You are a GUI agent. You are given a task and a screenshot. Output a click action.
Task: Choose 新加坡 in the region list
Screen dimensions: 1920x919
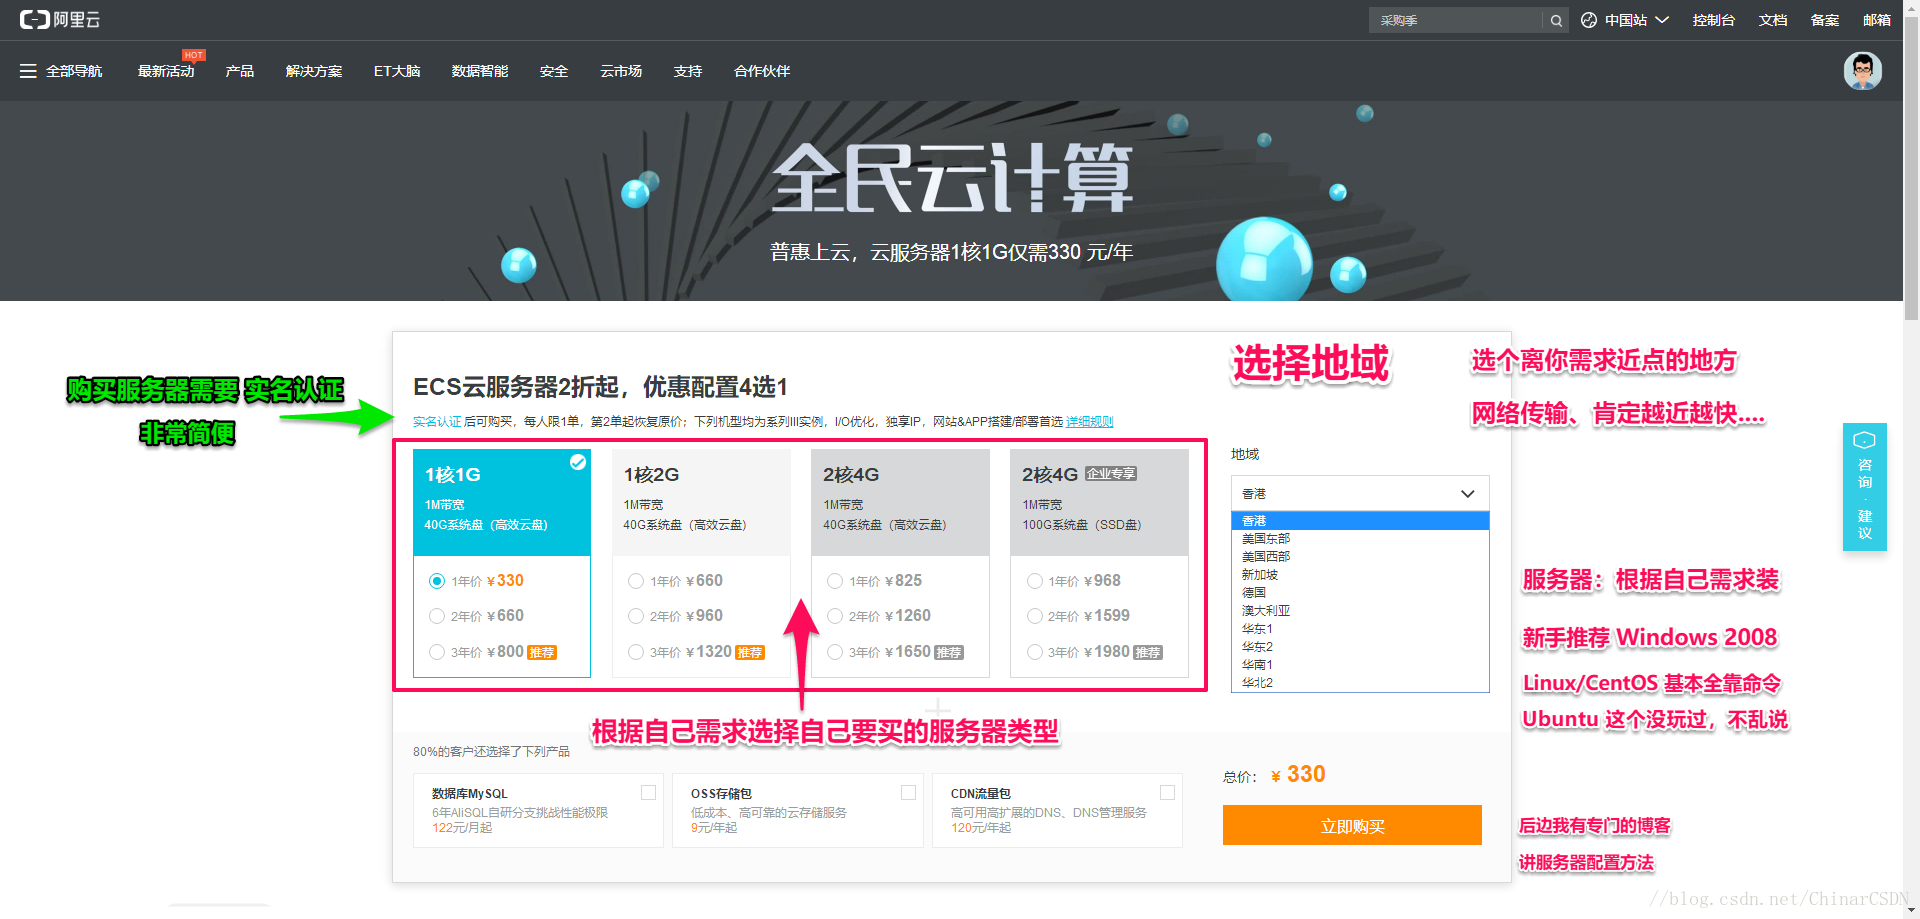(1360, 575)
